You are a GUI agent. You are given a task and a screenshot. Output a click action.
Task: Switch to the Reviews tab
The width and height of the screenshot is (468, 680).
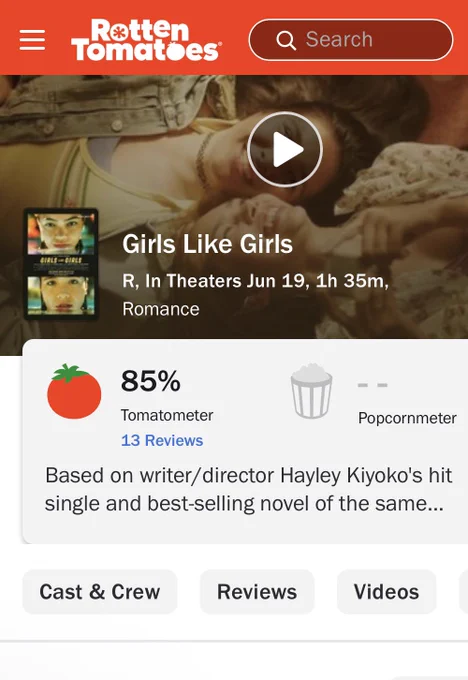[257, 592]
